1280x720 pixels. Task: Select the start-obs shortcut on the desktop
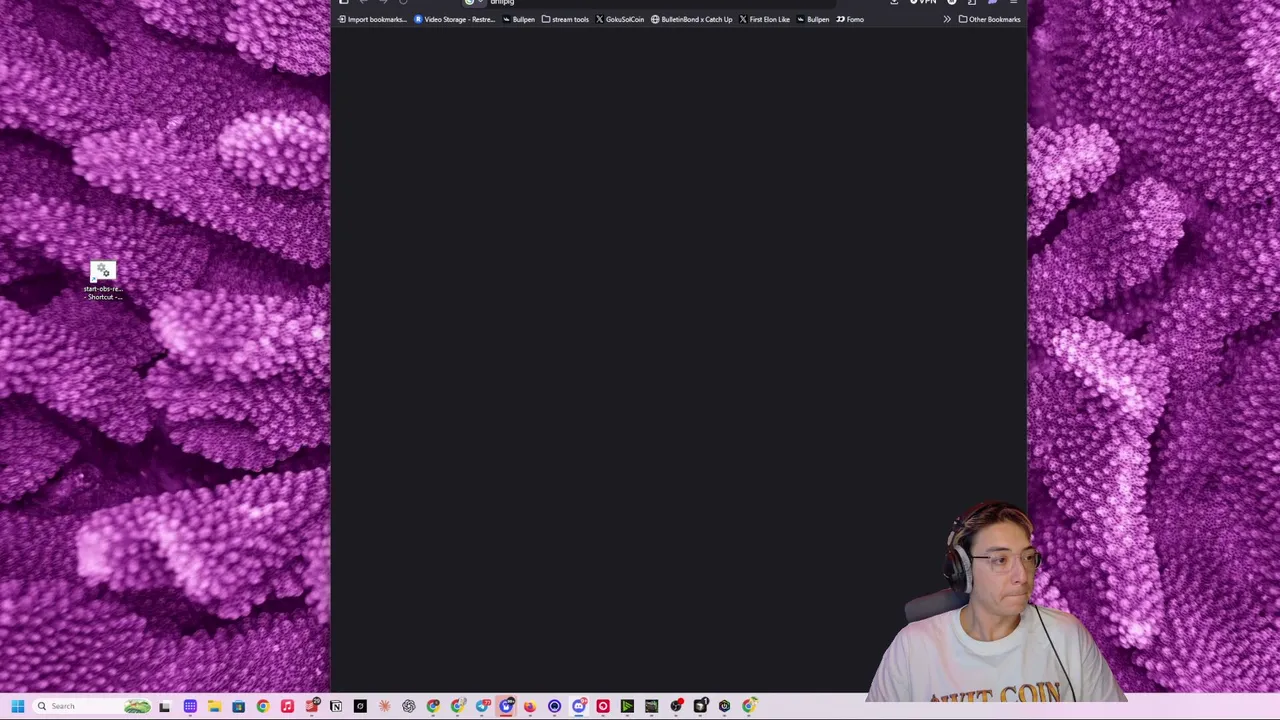pos(103,281)
